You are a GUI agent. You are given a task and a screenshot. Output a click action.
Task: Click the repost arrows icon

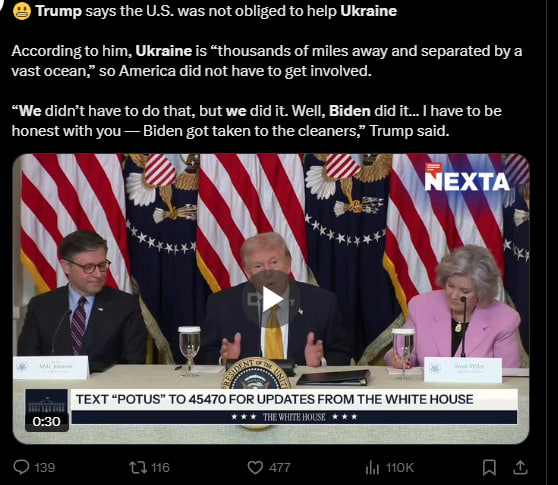click(x=138, y=467)
